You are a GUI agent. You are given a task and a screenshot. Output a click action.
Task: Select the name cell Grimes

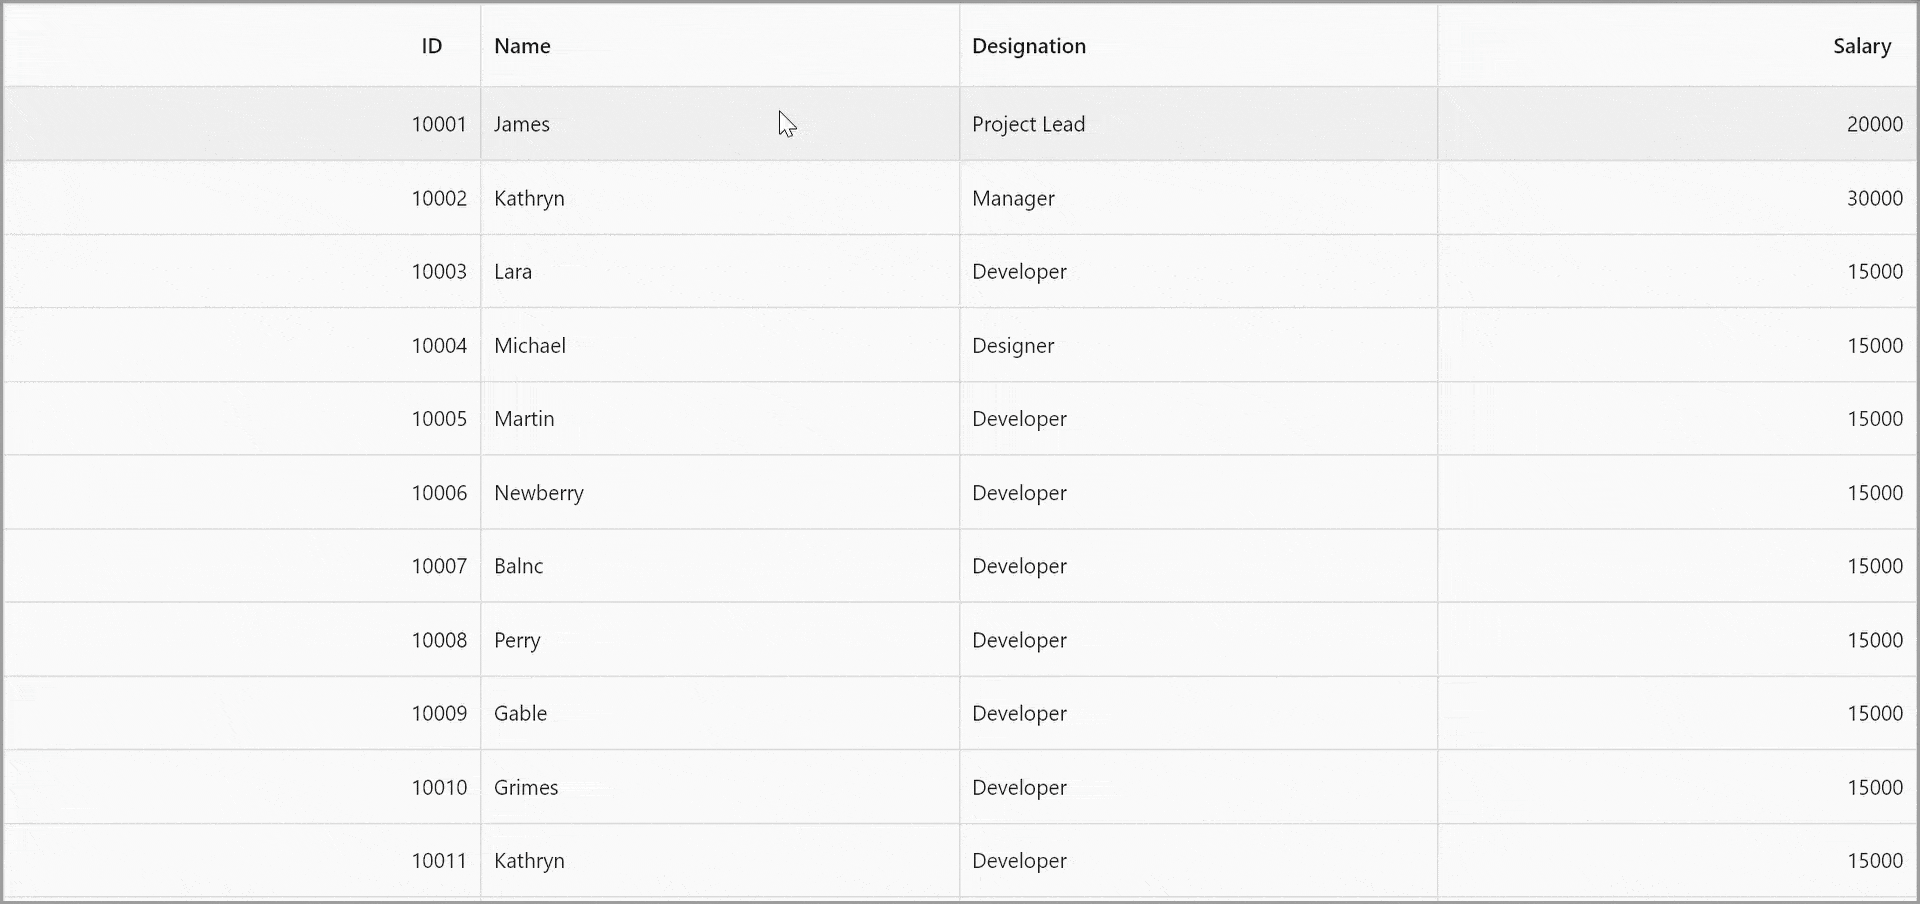[526, 787]
